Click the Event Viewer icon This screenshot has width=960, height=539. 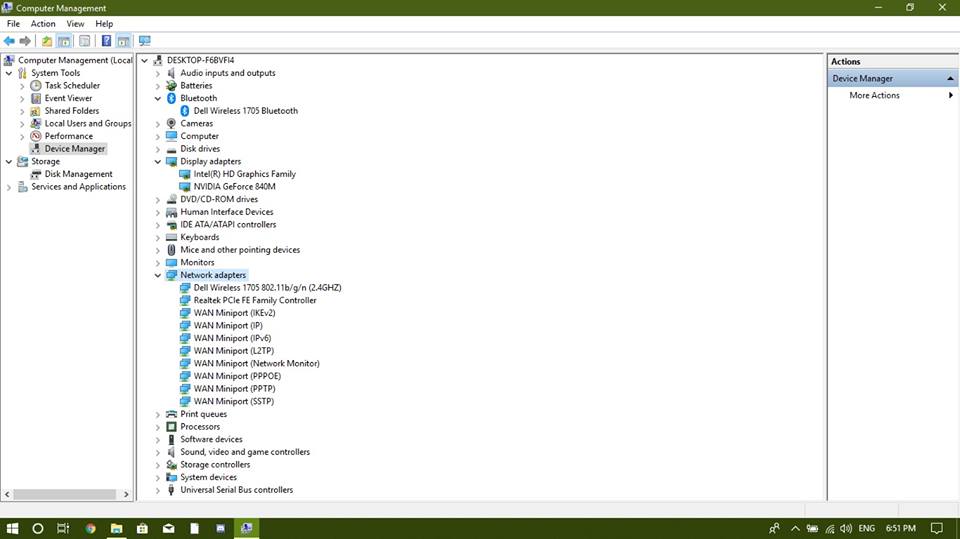(36, 98)
